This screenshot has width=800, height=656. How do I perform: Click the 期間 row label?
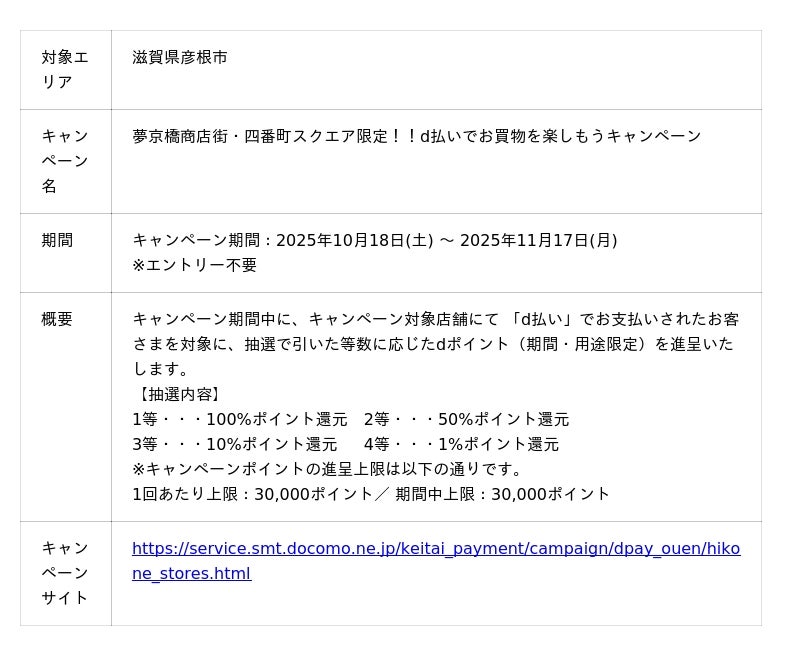pos(57,240)
